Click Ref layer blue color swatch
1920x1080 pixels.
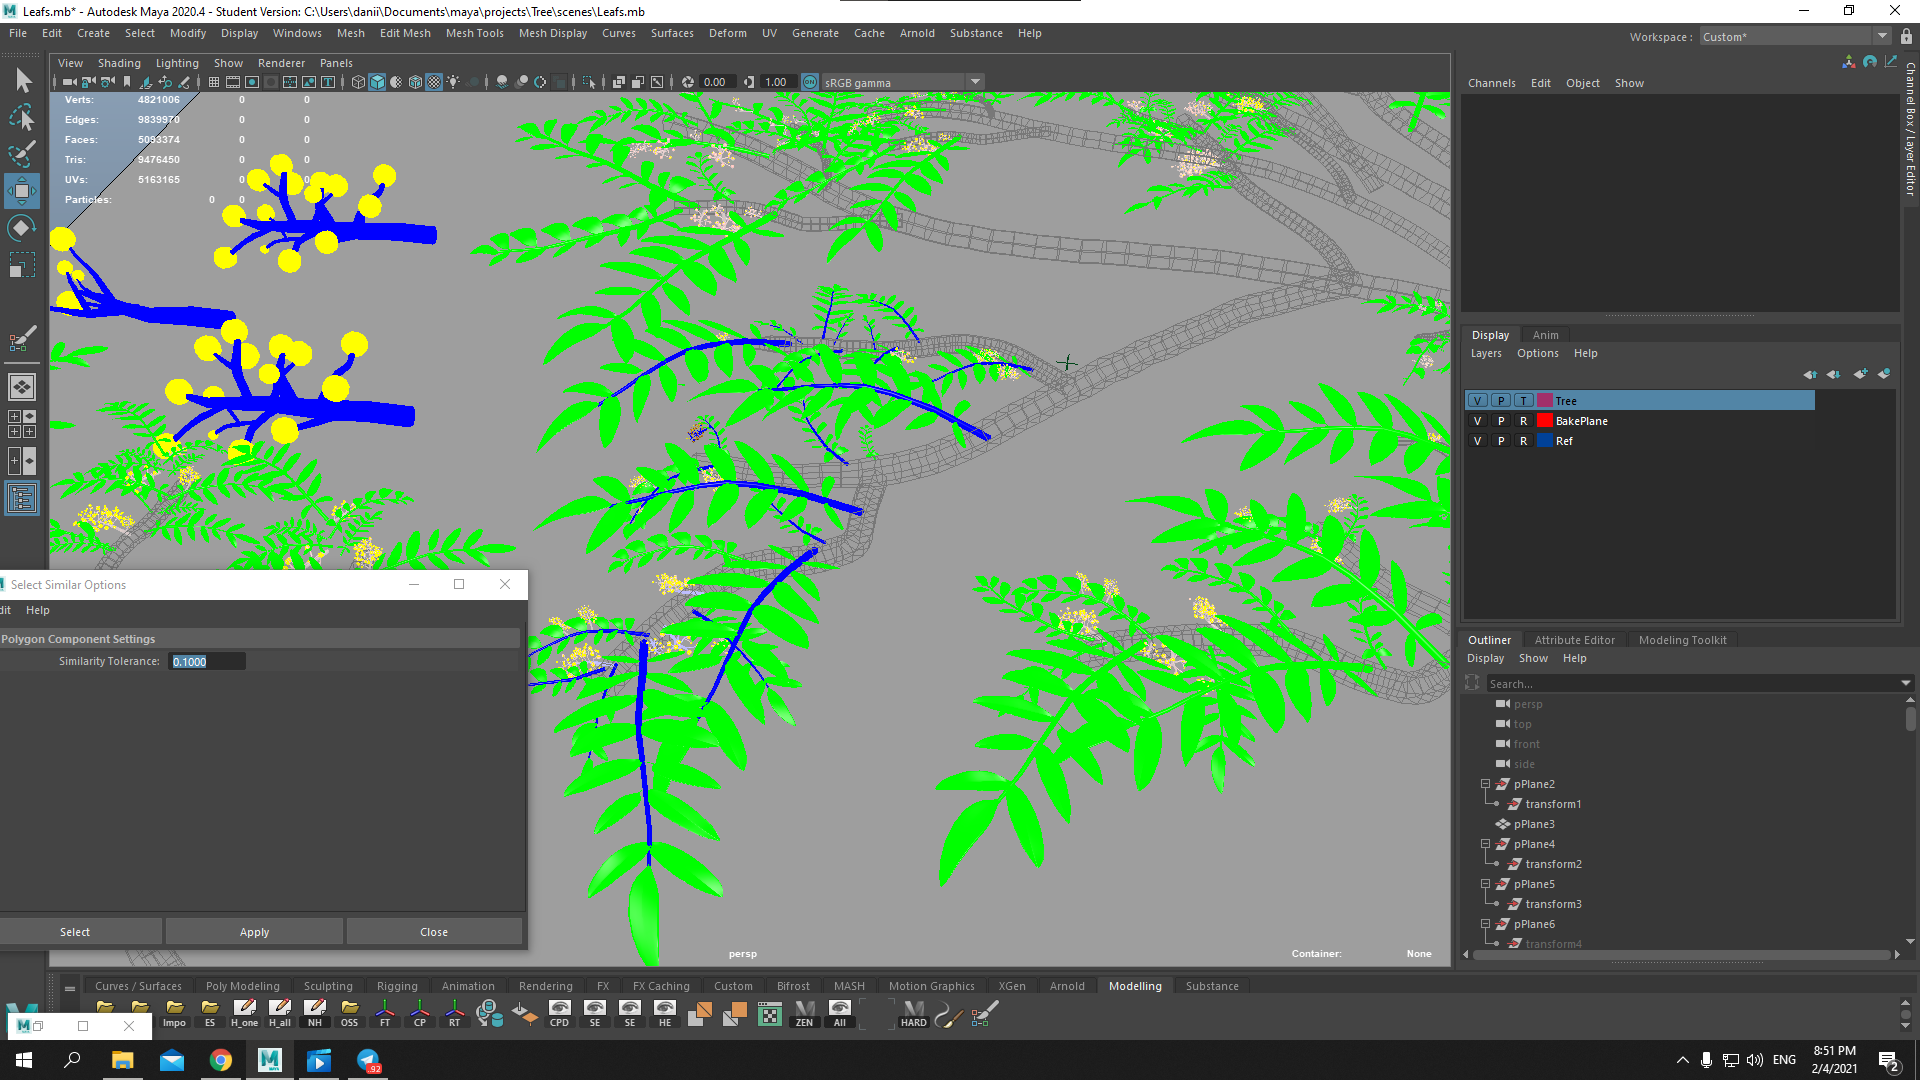point(1545,441)
